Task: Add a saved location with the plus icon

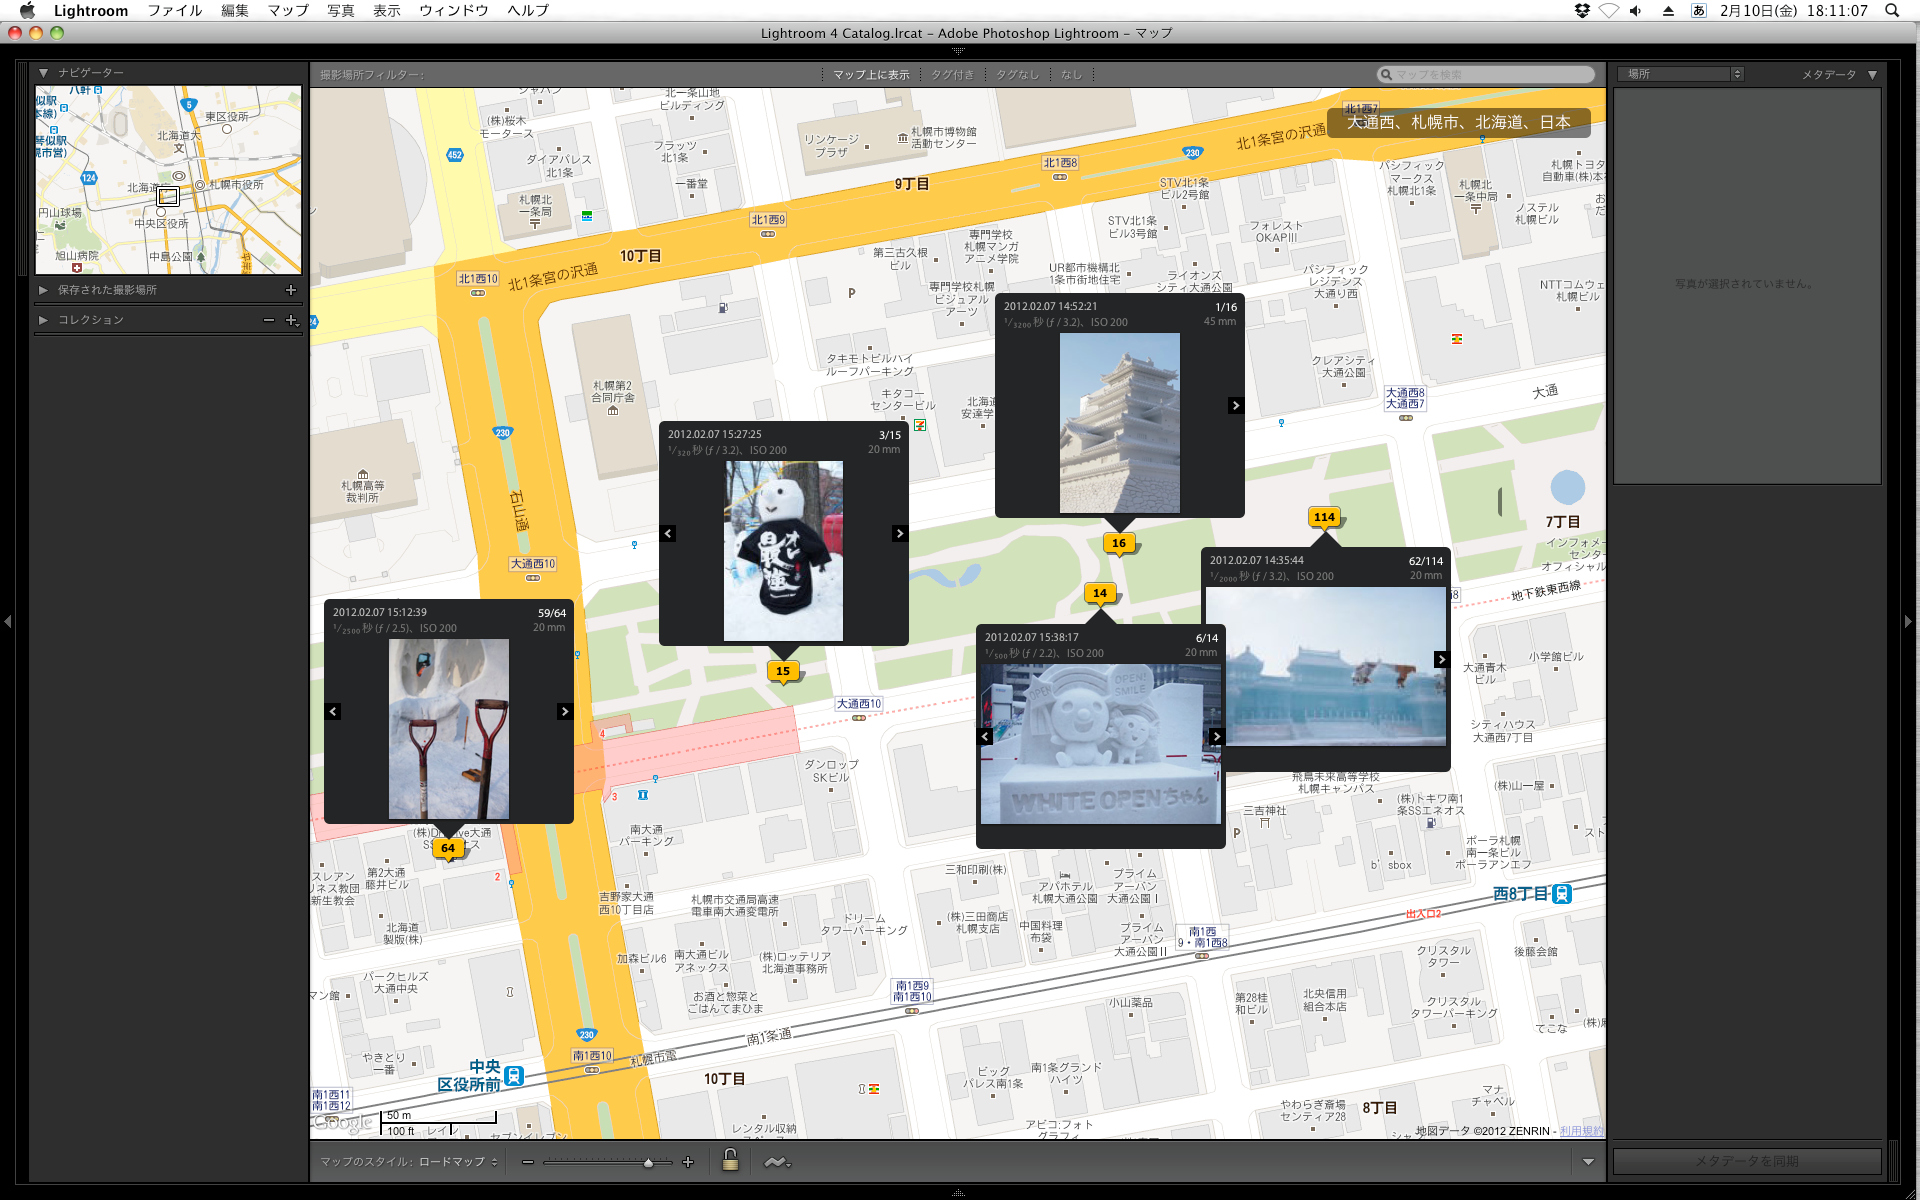Action: coord(291,289)
